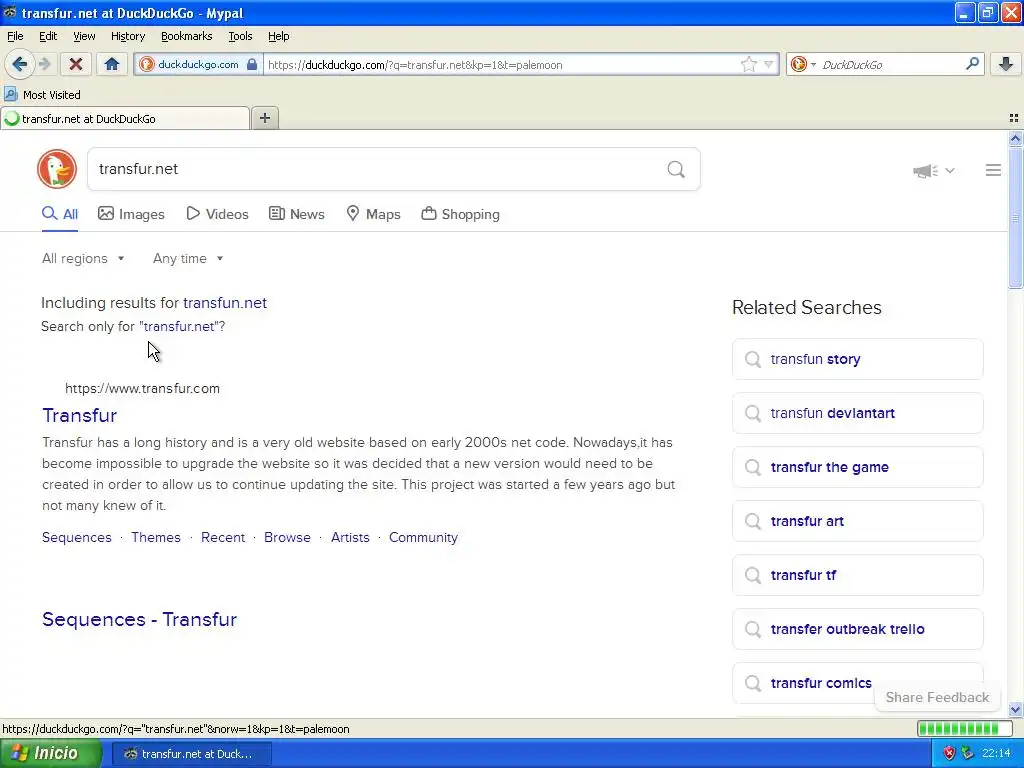Click the red shield tray icon

click(x=948, y=753)
